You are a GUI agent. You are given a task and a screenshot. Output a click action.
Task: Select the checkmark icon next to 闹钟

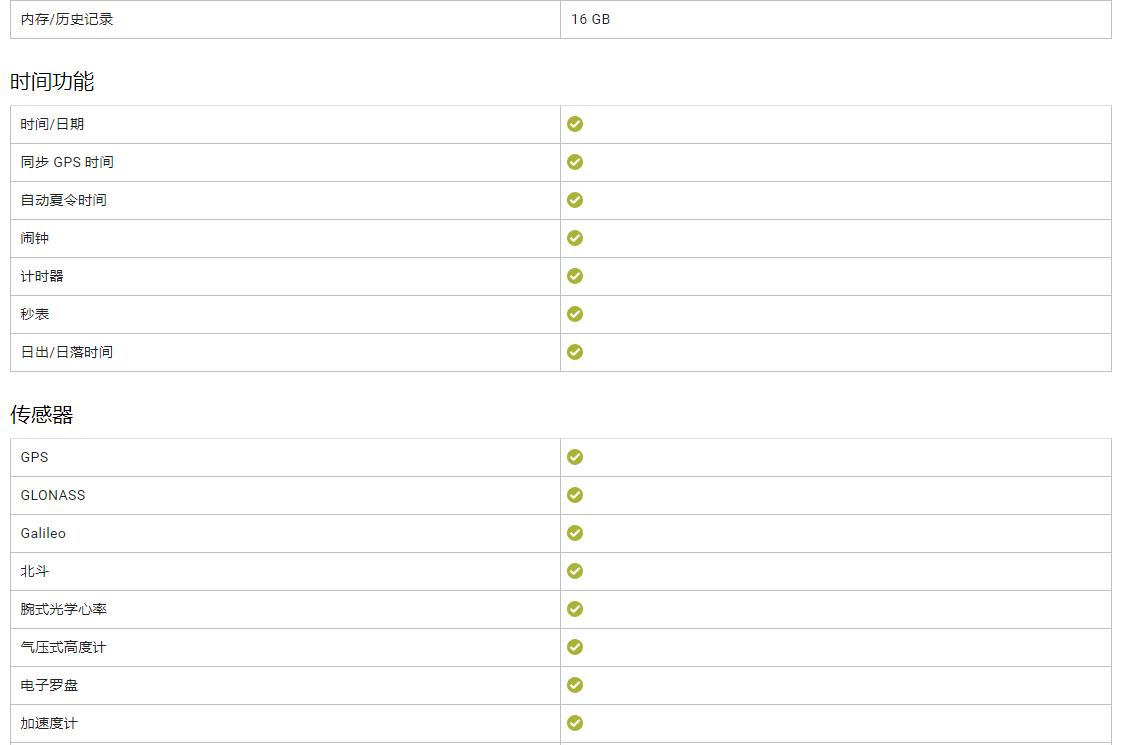574,238
